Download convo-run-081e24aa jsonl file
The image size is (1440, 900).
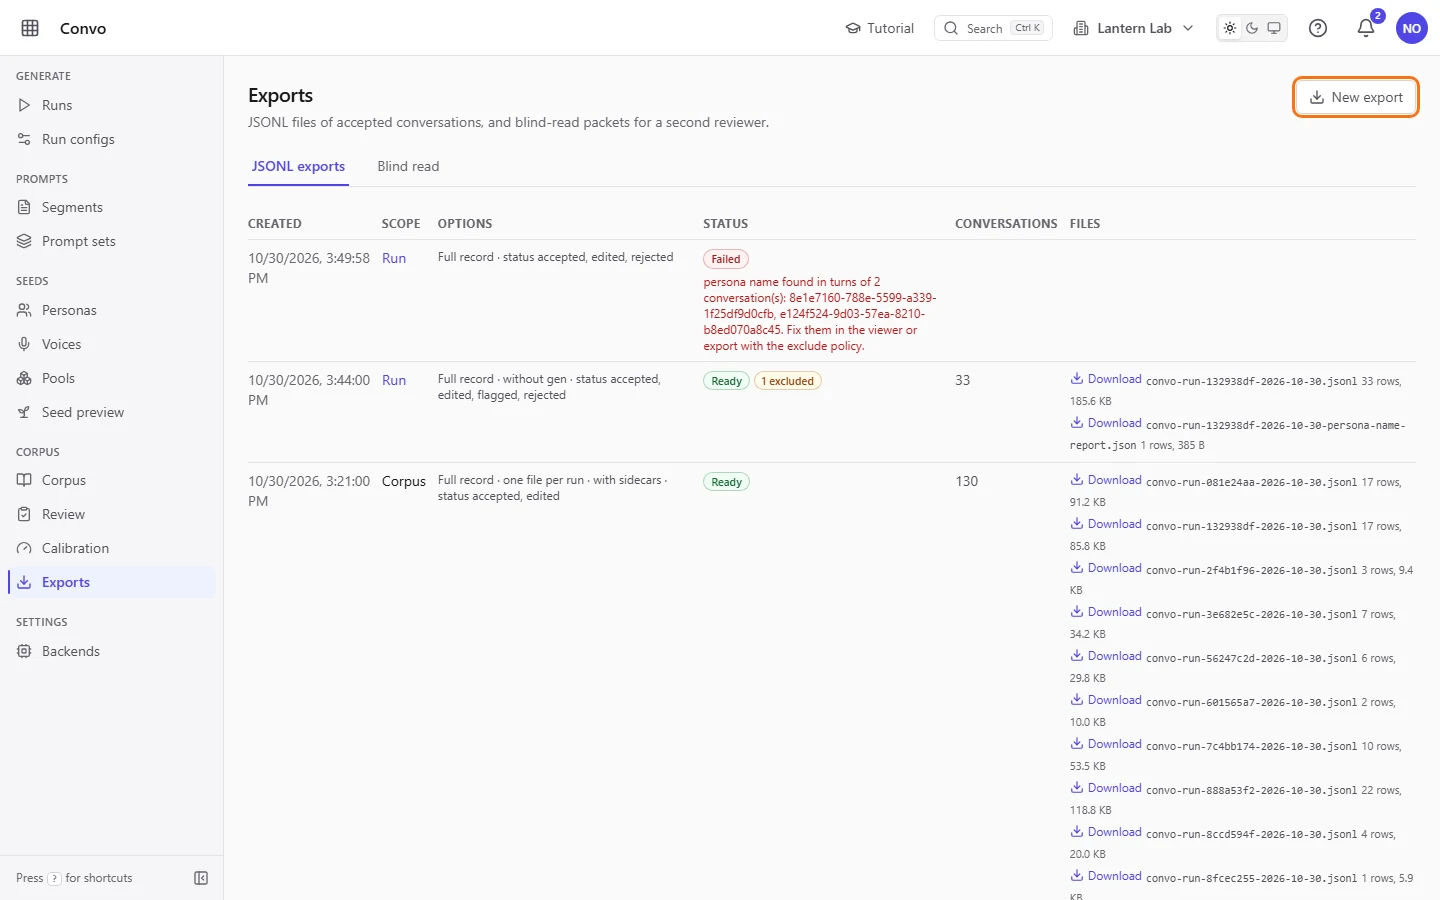coord(1106,480)
